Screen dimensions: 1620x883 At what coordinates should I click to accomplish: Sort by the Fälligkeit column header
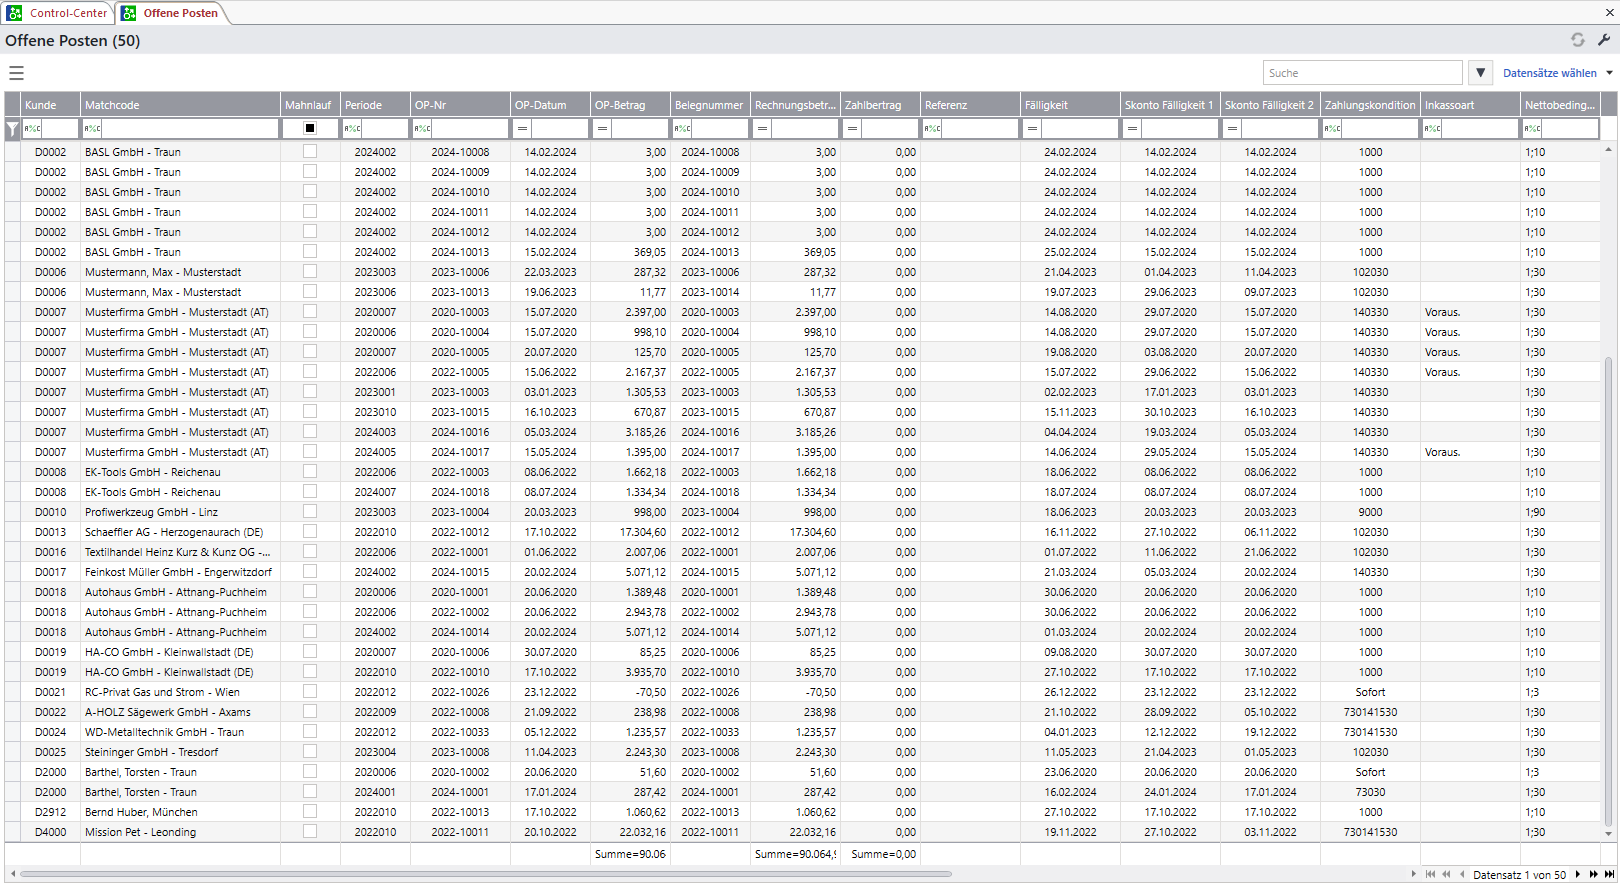tap(1069, 105)
